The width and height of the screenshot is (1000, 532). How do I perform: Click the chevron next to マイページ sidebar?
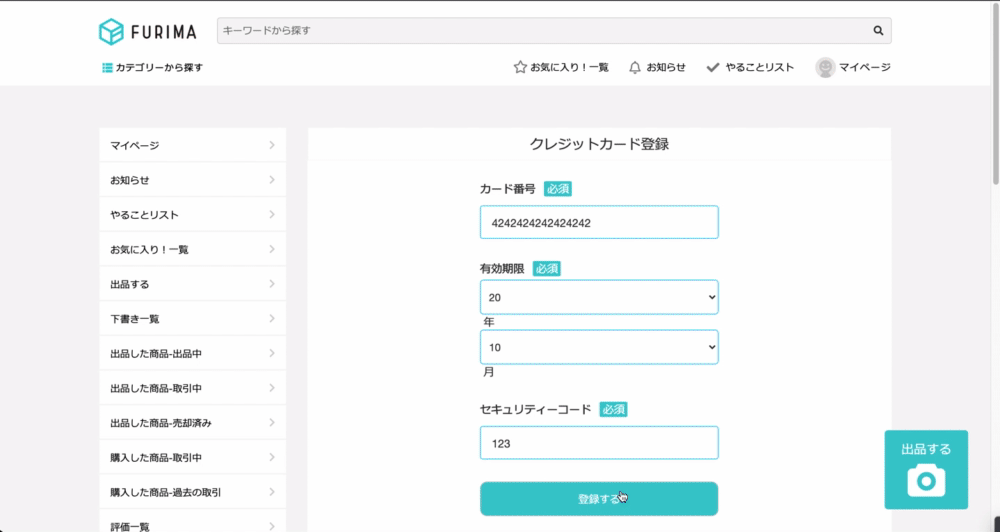(x=272, y=145)
